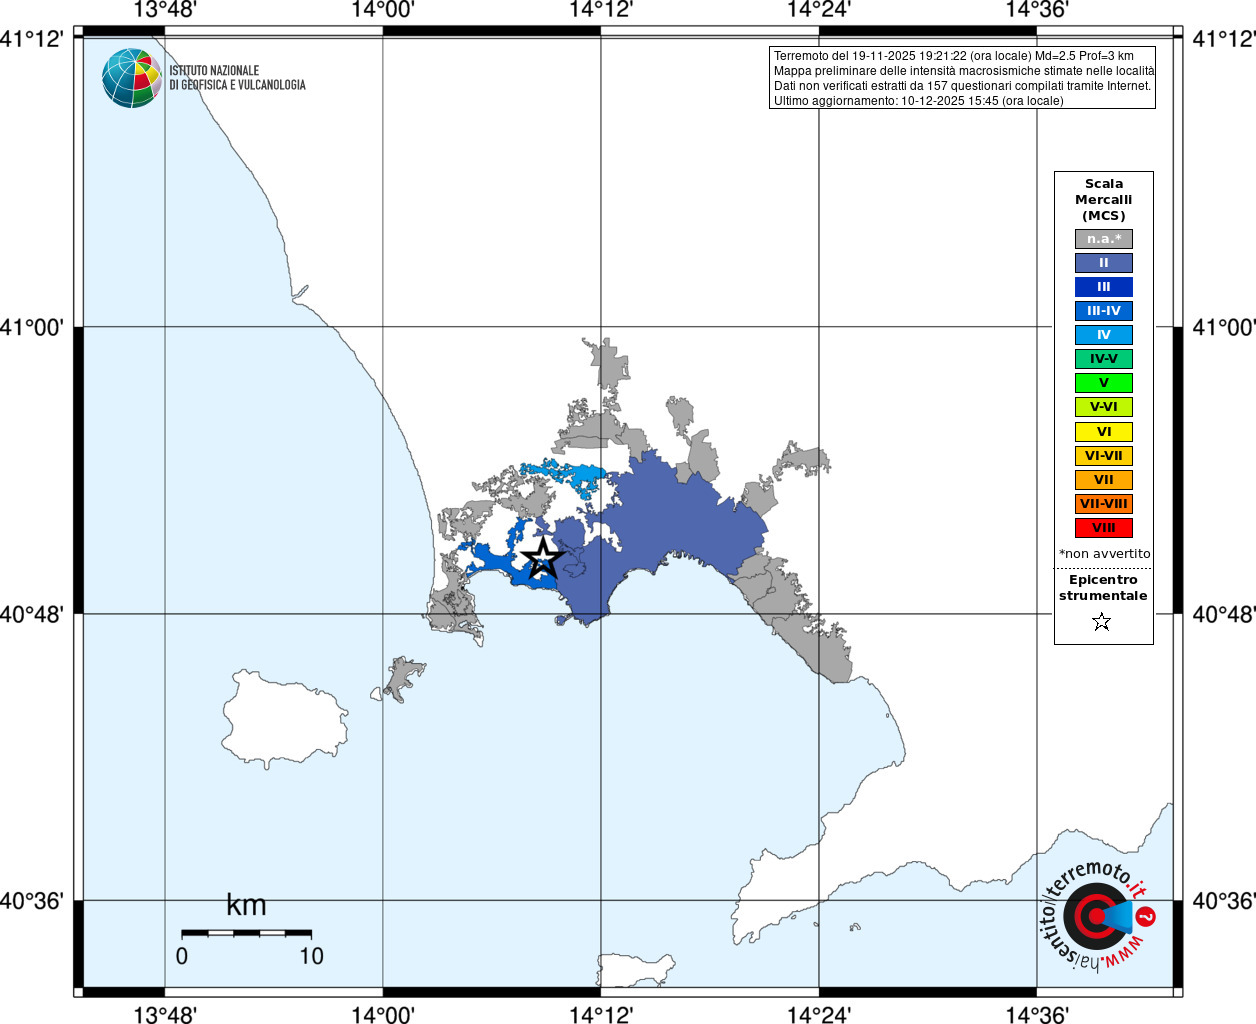
Task: Click the epicenter star on the map
Action: (543, 558)
